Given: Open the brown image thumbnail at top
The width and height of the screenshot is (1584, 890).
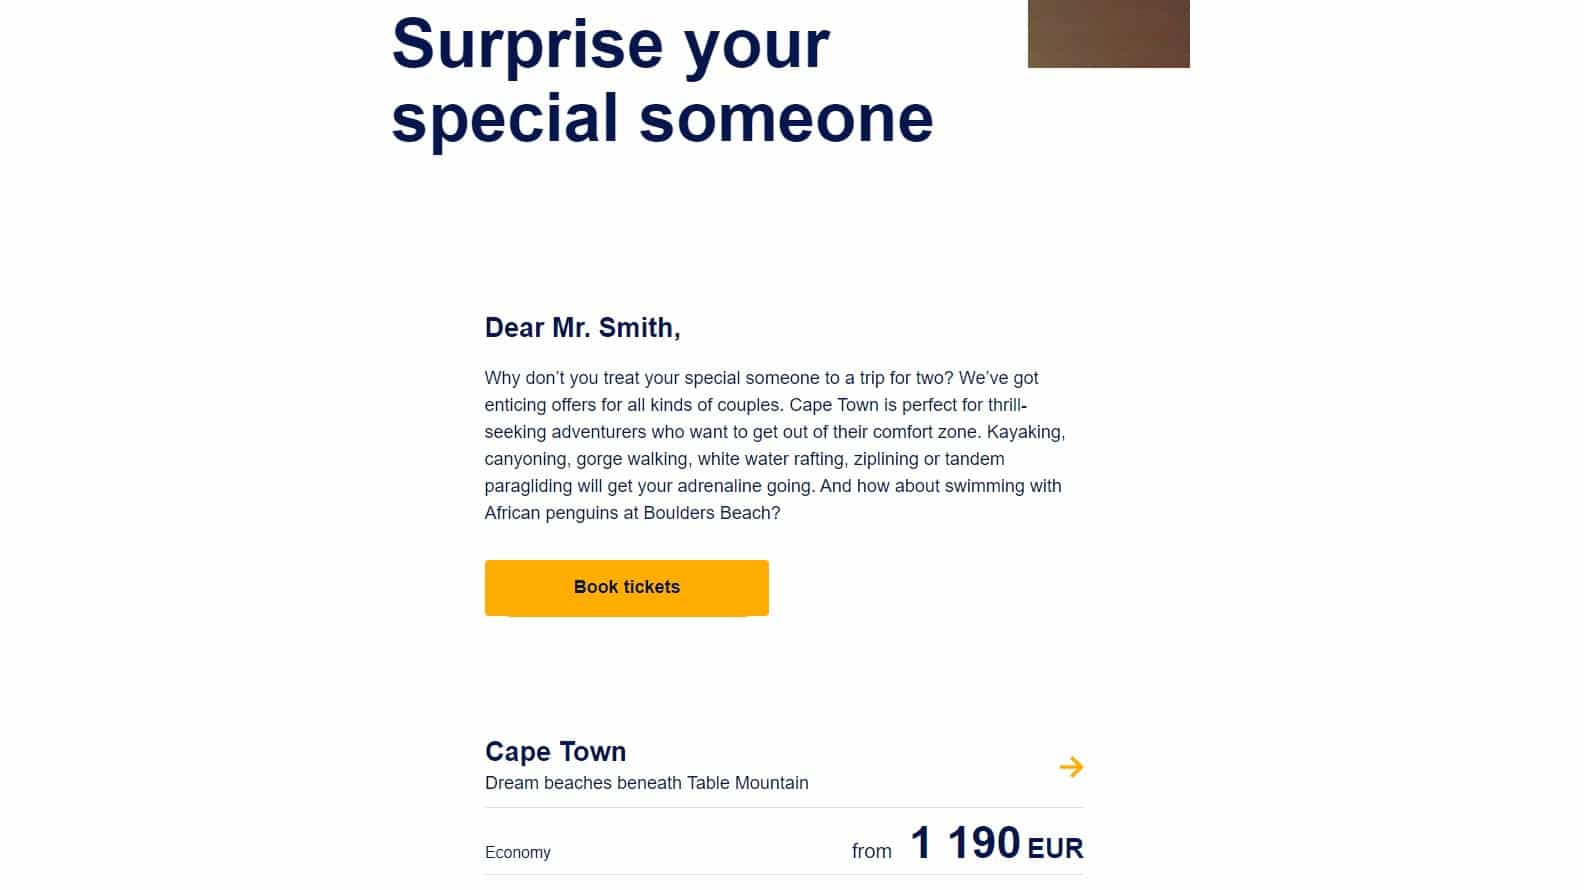Looking at the screenshot, I should coord(1108,34).
